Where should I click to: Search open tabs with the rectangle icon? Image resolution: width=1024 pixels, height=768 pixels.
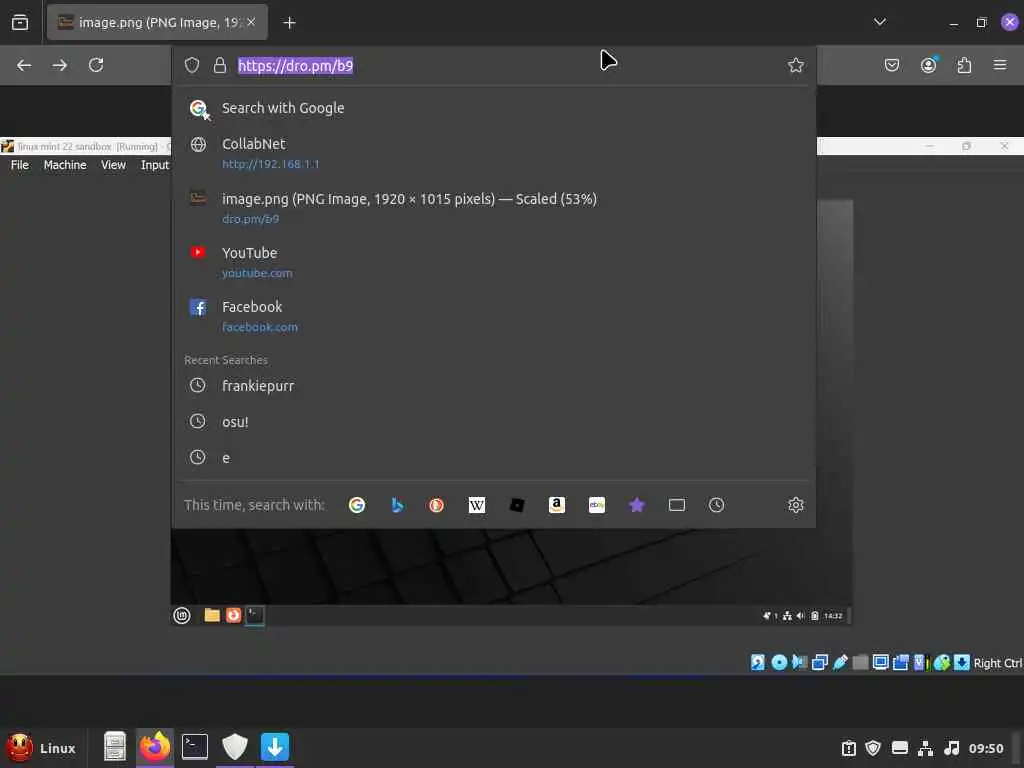coord(677,505)
